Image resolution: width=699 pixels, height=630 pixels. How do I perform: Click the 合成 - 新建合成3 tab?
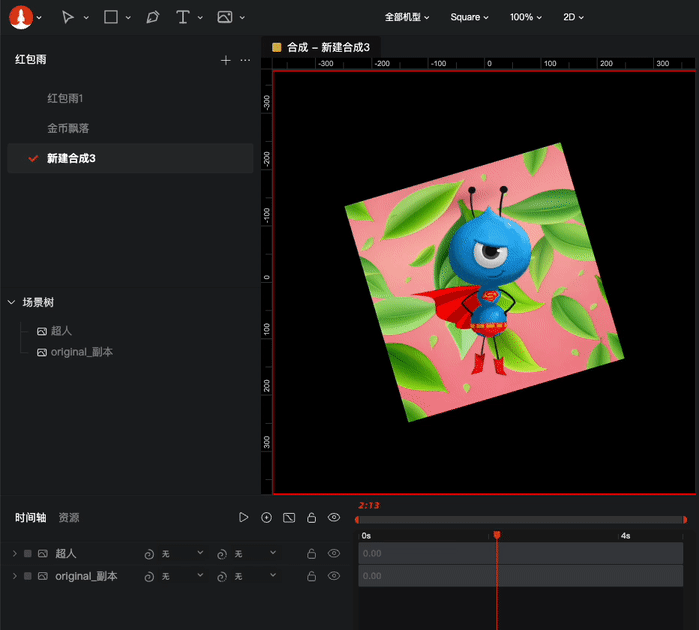click(x=321, y=47)
